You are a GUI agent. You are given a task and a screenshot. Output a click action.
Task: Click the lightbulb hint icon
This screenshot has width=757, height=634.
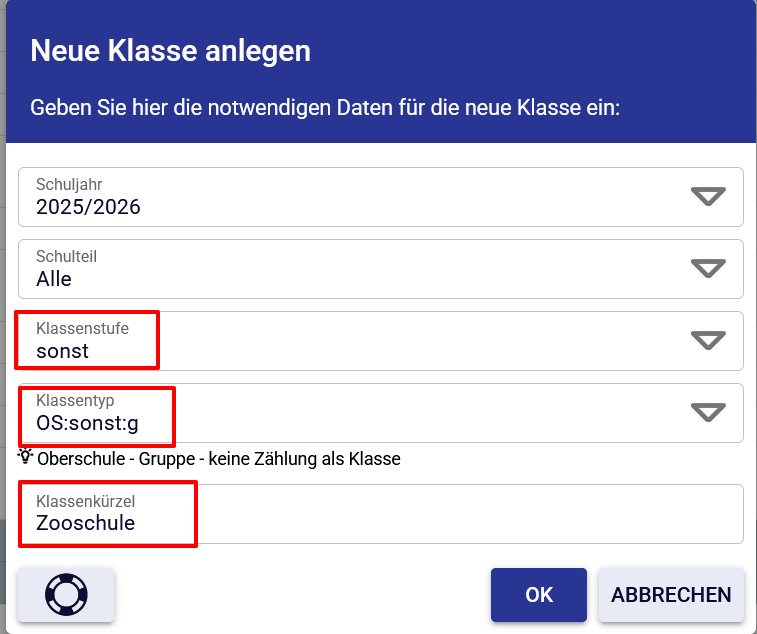[26, 458]
